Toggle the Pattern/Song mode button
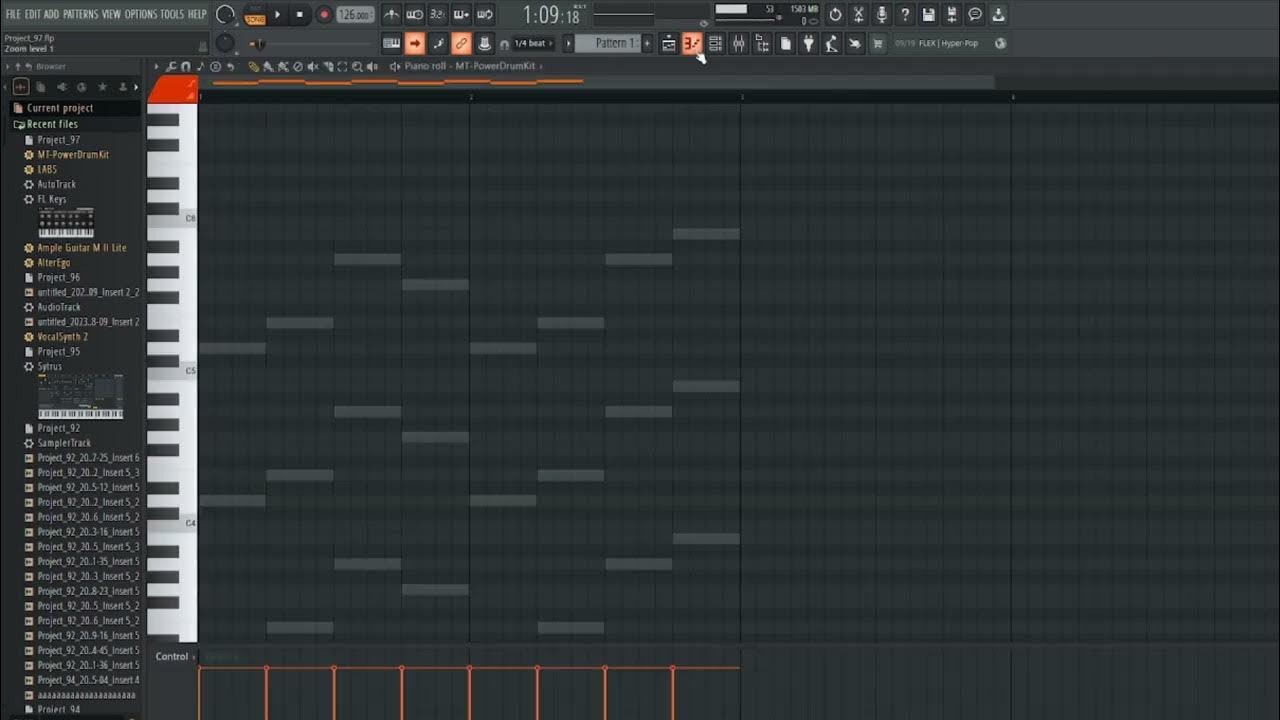This screenshot has height=720, width=1280. tap(255, 15)
